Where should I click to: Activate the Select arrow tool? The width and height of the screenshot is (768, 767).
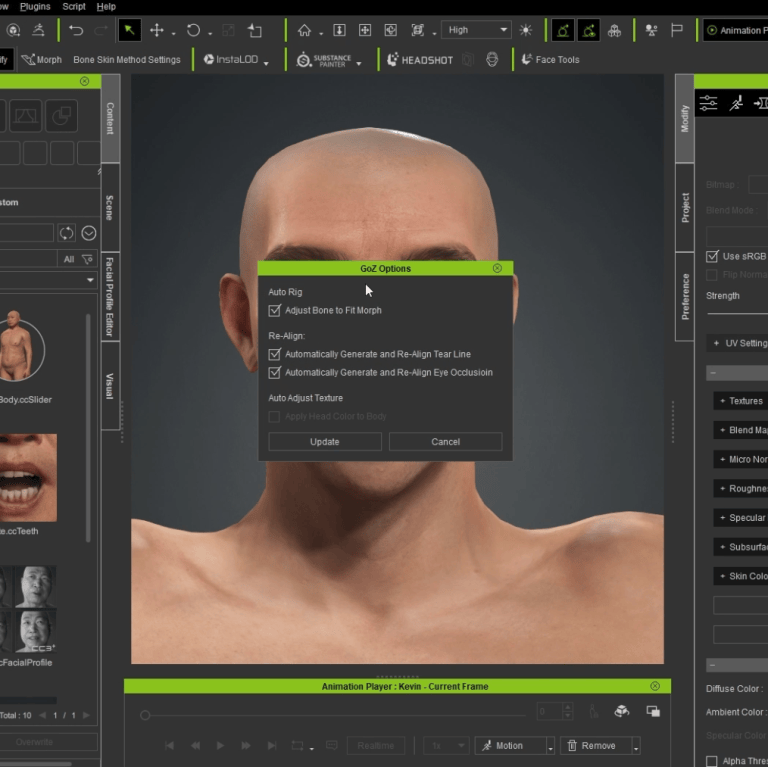pos(130,30)
